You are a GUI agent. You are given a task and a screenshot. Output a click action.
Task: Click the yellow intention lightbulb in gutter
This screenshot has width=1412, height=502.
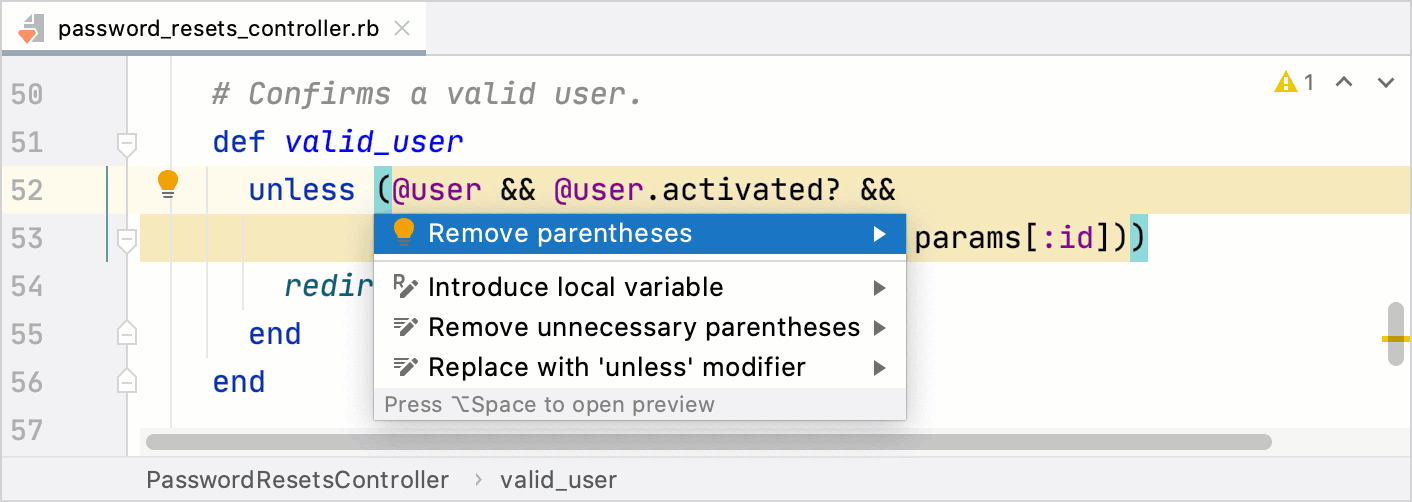point(168,184)
